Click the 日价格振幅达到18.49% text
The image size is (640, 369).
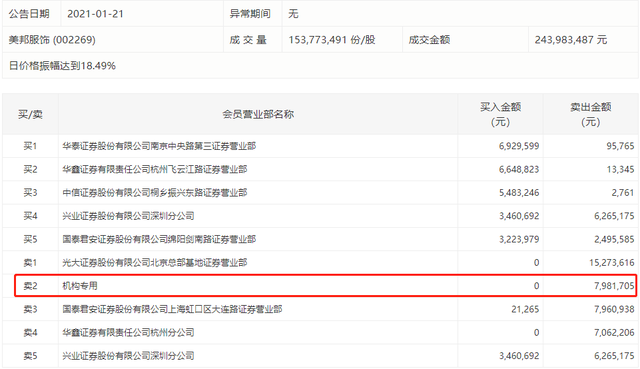coord(62,66)
